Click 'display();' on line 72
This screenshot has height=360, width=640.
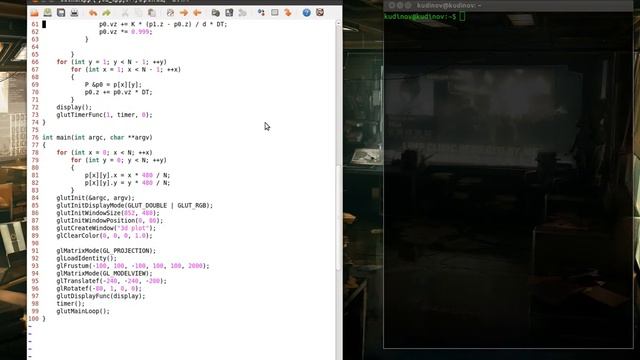(x=74, y=107)
